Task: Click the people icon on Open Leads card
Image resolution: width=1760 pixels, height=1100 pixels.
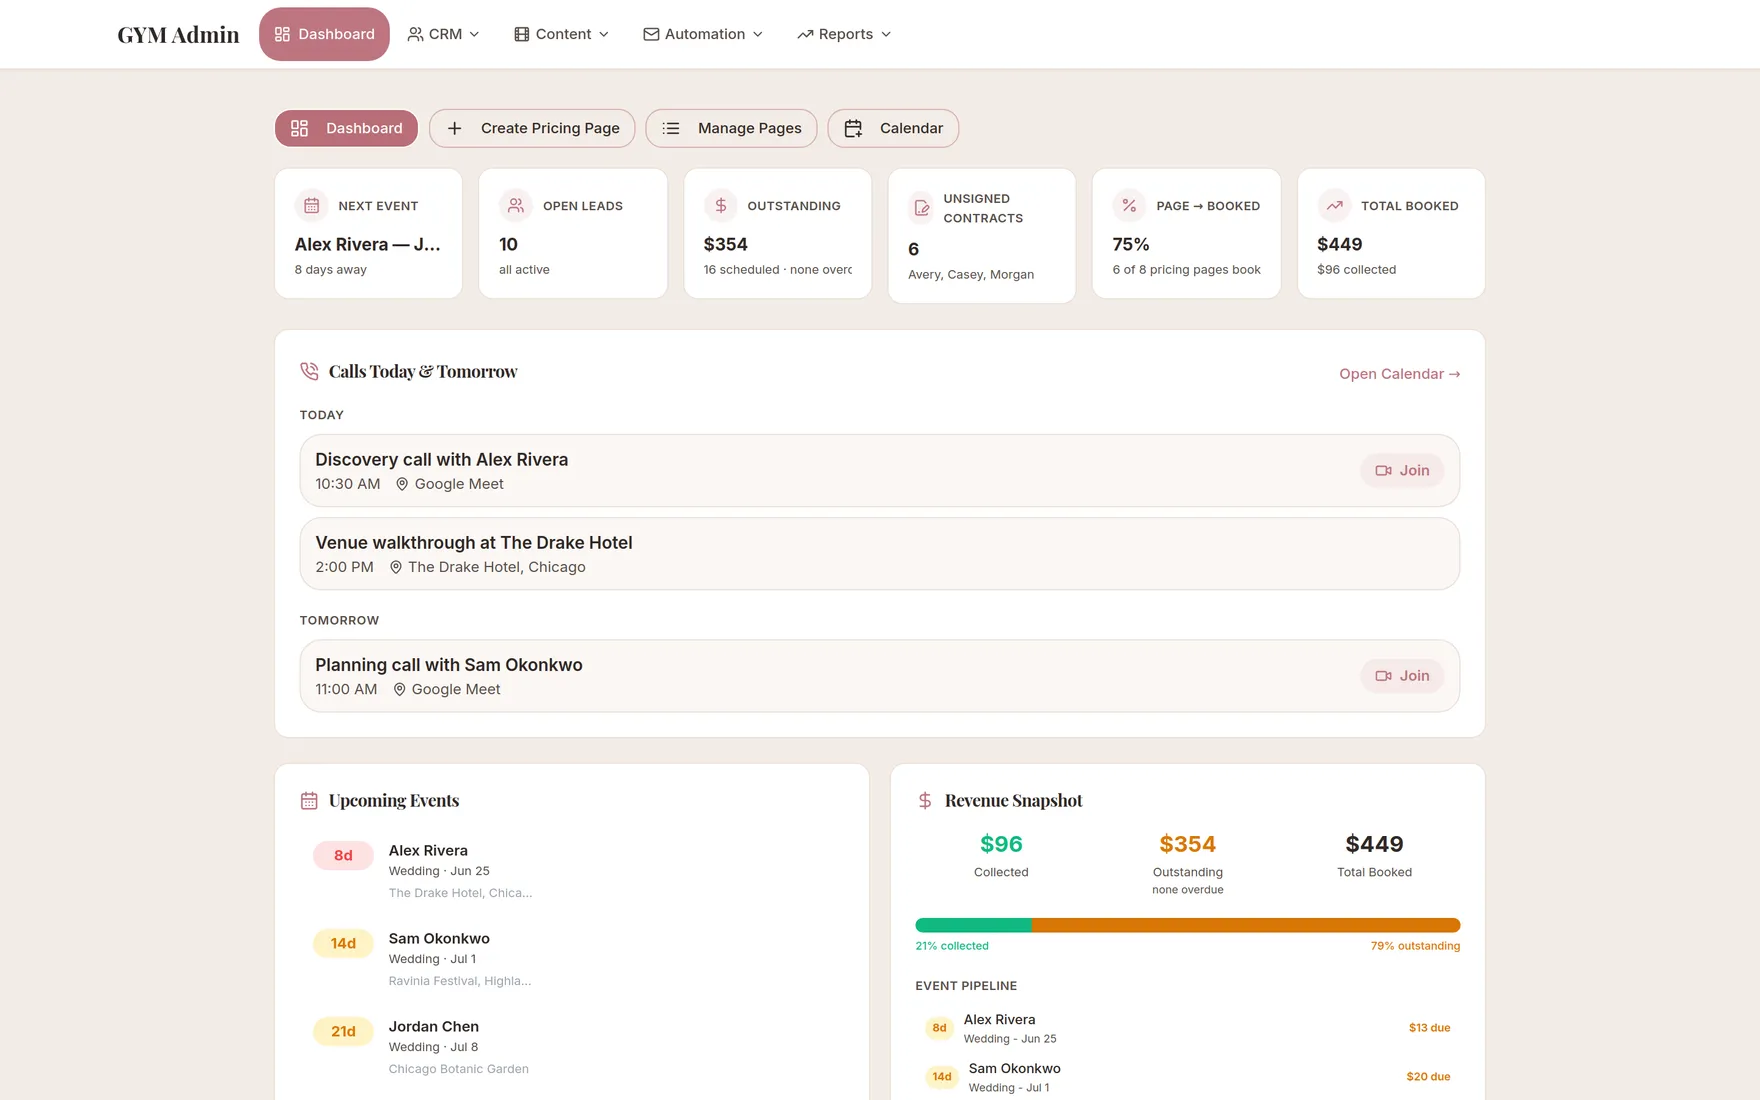Action: pyautogui.click(x=516, y=205)
